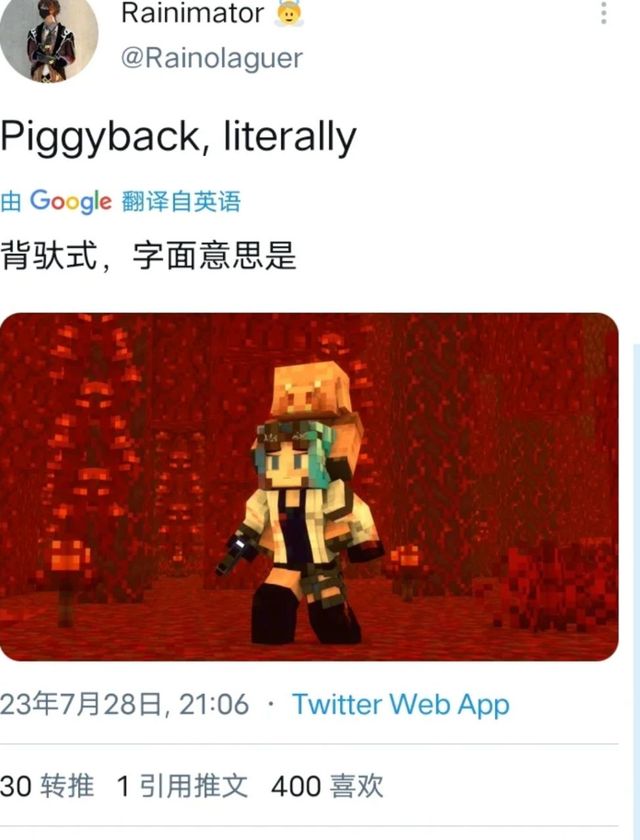View the 400 likes list
The image size is (640, 840).
point(327,786)
